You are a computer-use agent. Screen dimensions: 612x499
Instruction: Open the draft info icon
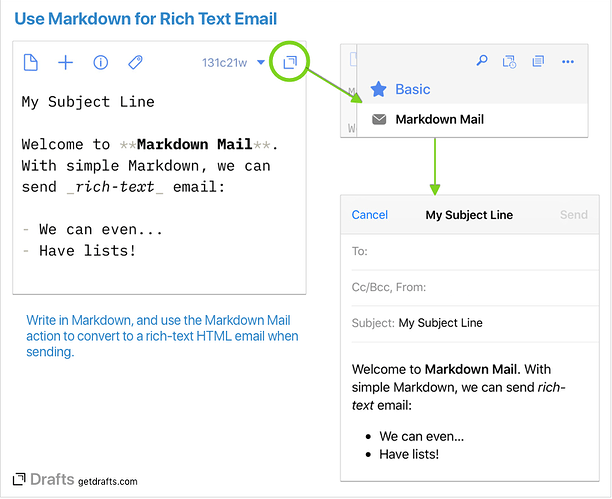100,62
